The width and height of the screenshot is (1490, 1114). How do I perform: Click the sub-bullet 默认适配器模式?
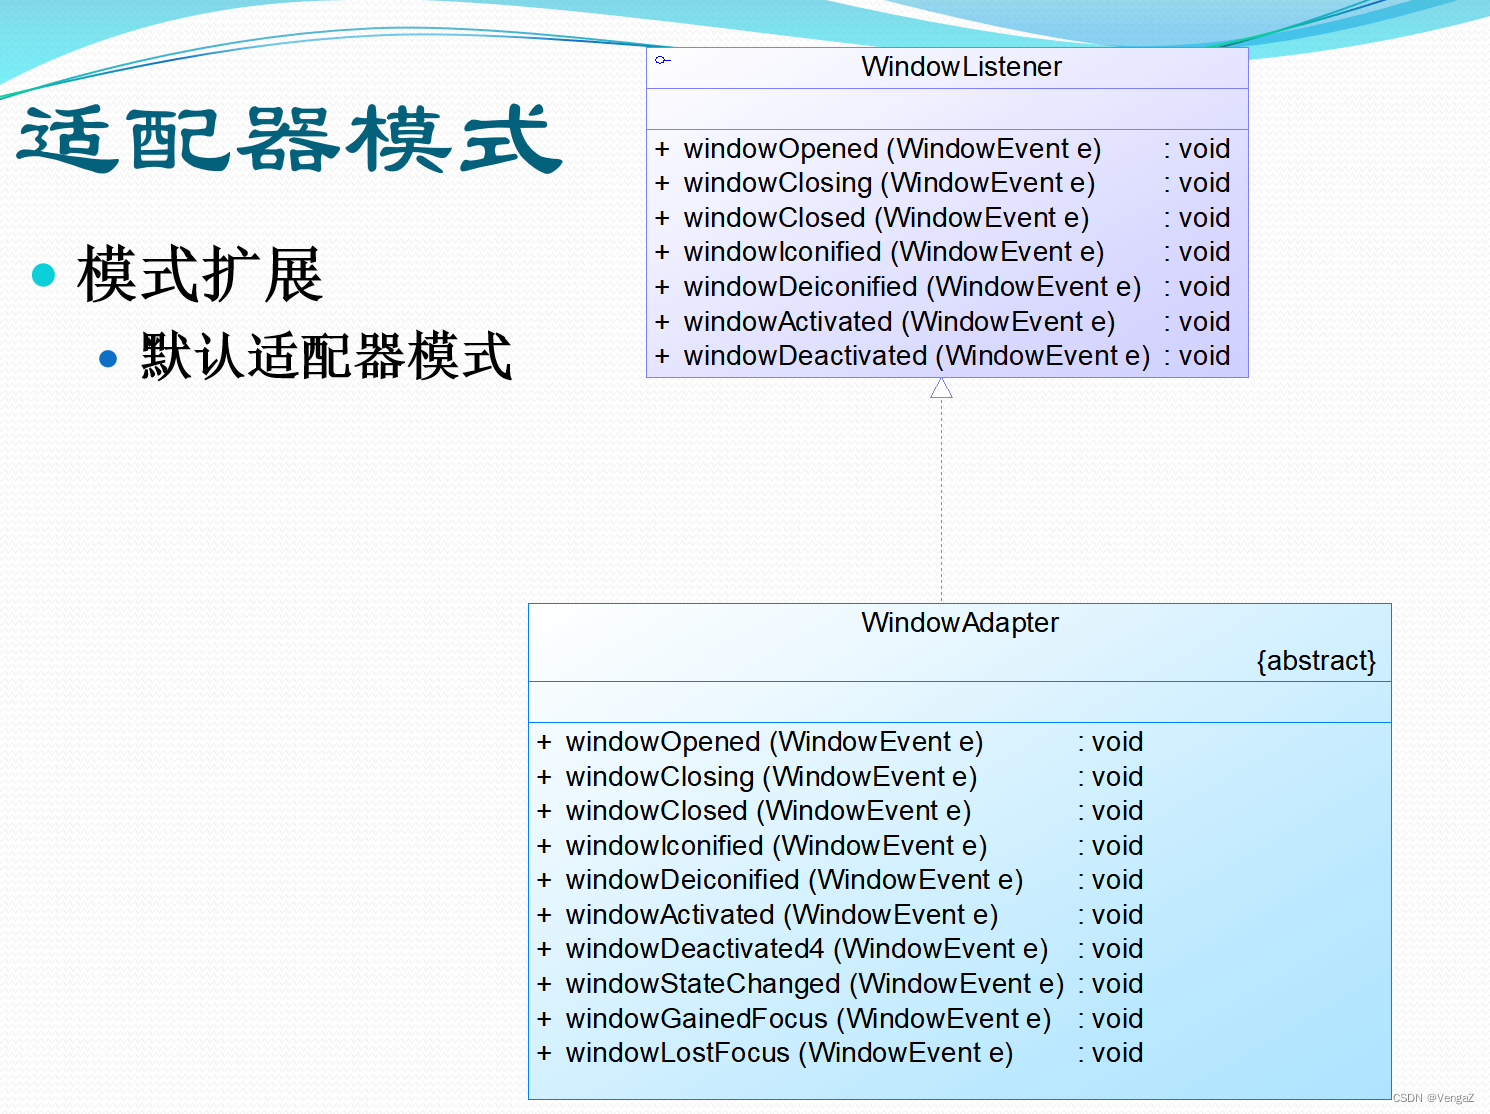(327, 356)
